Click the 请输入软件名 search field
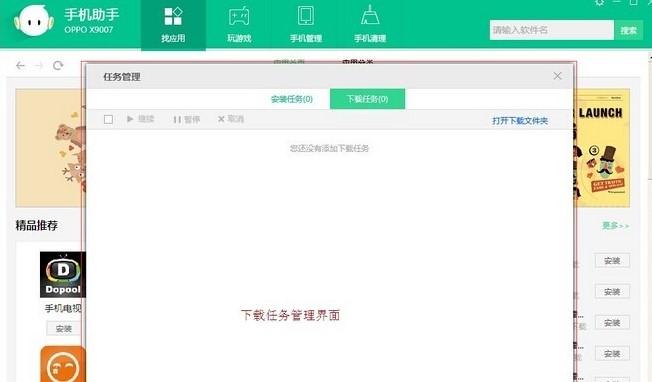The image size is (652, 382). click(551, 30)
